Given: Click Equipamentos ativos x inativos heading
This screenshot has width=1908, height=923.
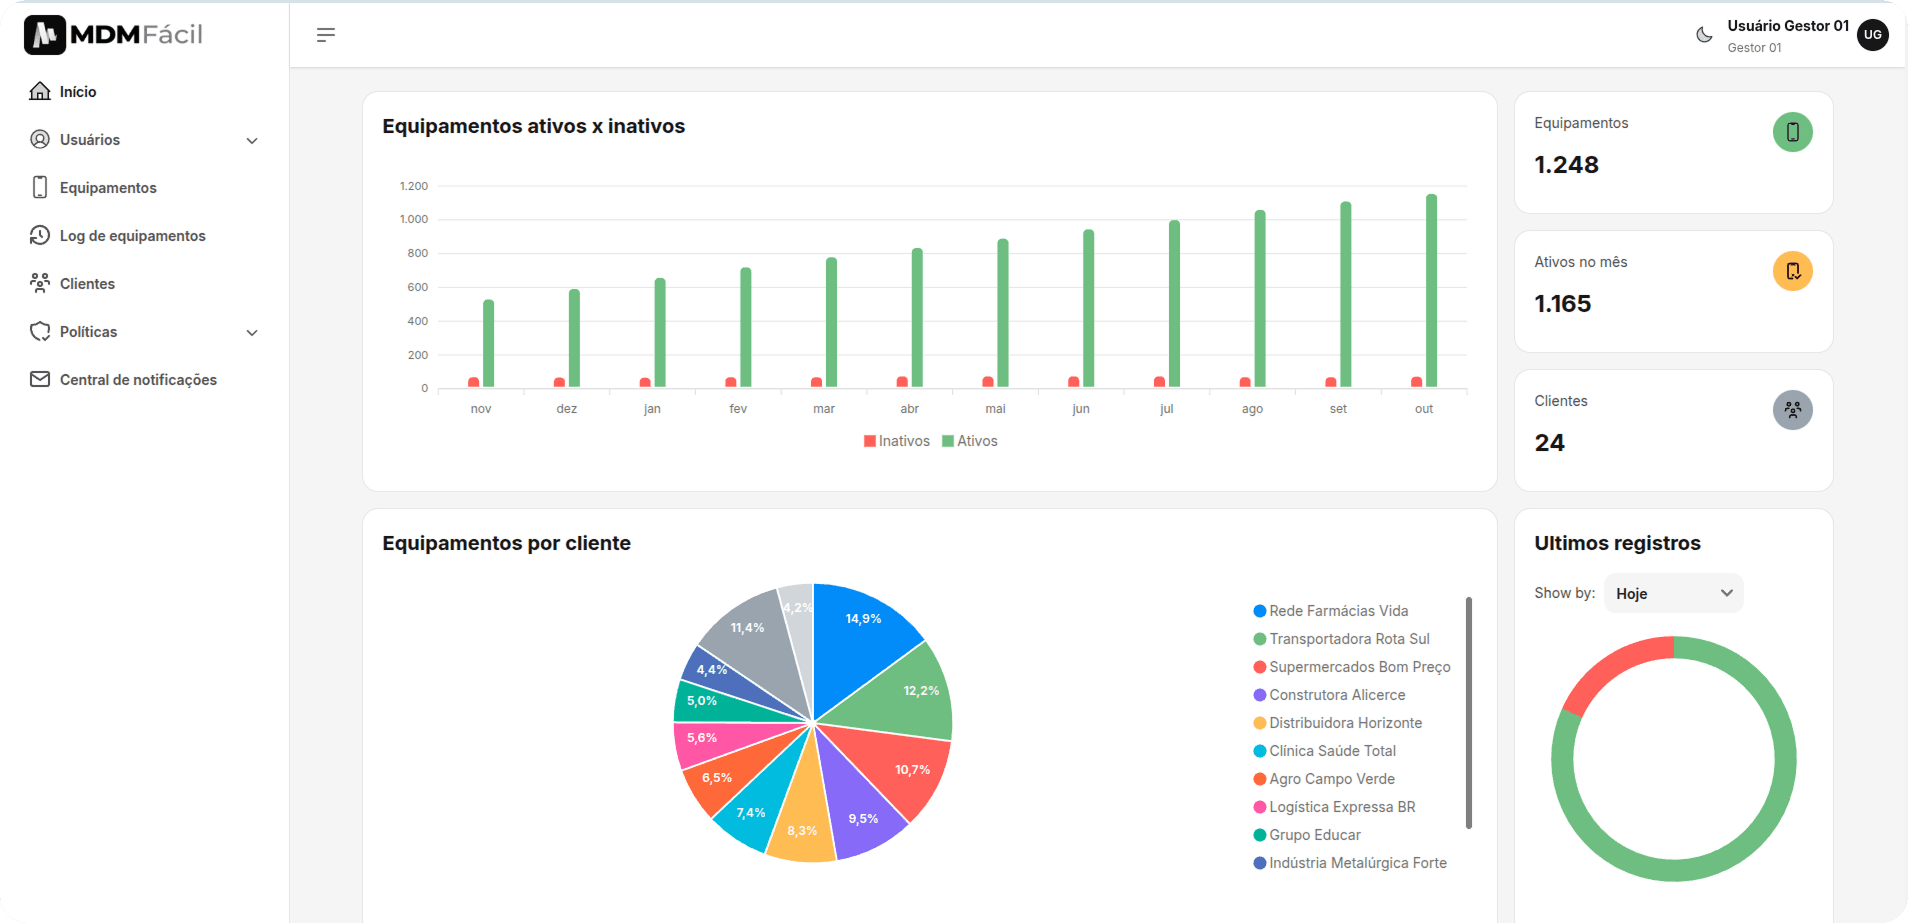Looking at the screenshot, I should 533,126.
